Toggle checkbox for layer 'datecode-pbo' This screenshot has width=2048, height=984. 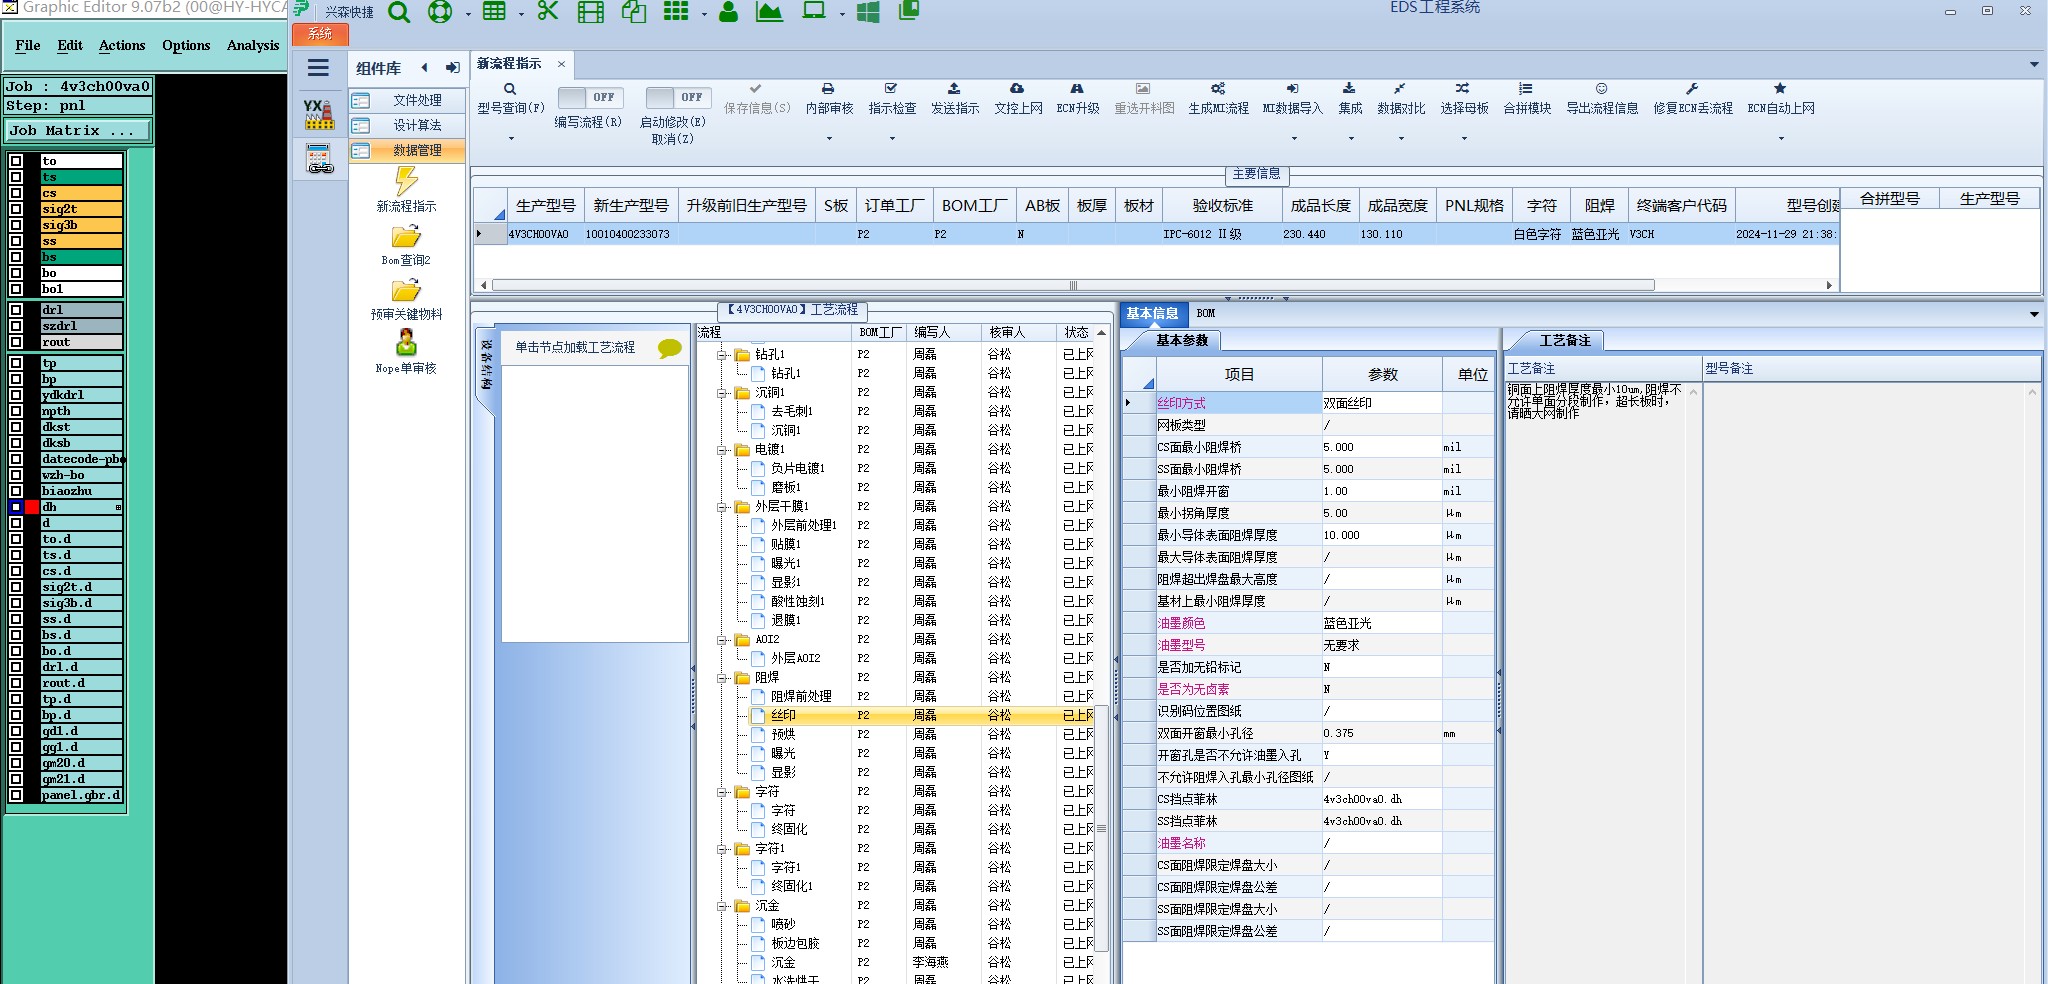(16, 459)
